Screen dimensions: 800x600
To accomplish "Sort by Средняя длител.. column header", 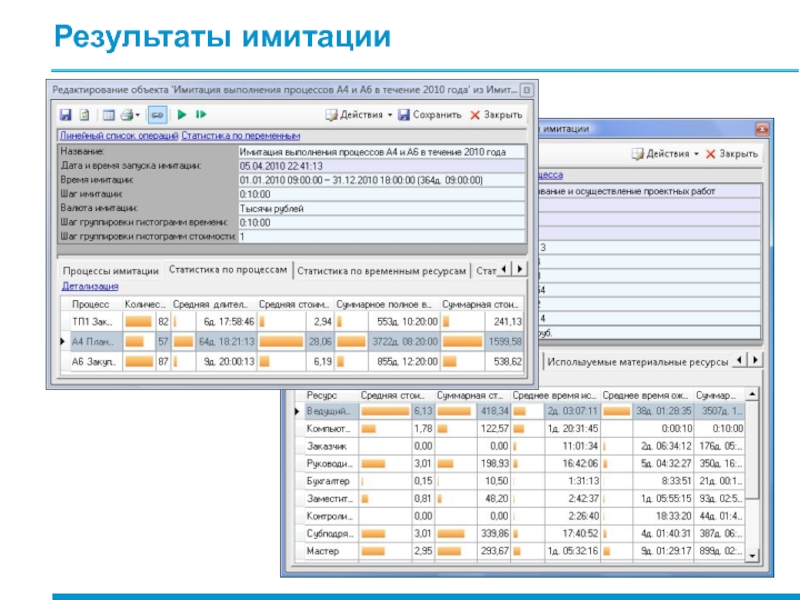I will pyautogui.click(x=213, y=304).
